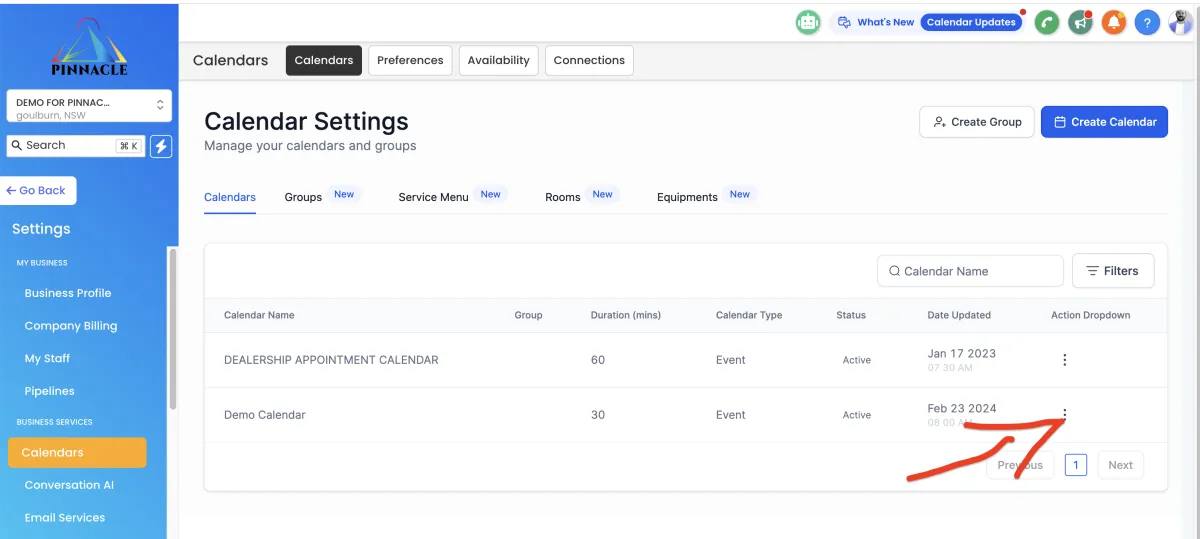1200x539 pixels.
Task: Click the blue help question mark icon
Action: pyautogui.click(x=1147, y=22)
